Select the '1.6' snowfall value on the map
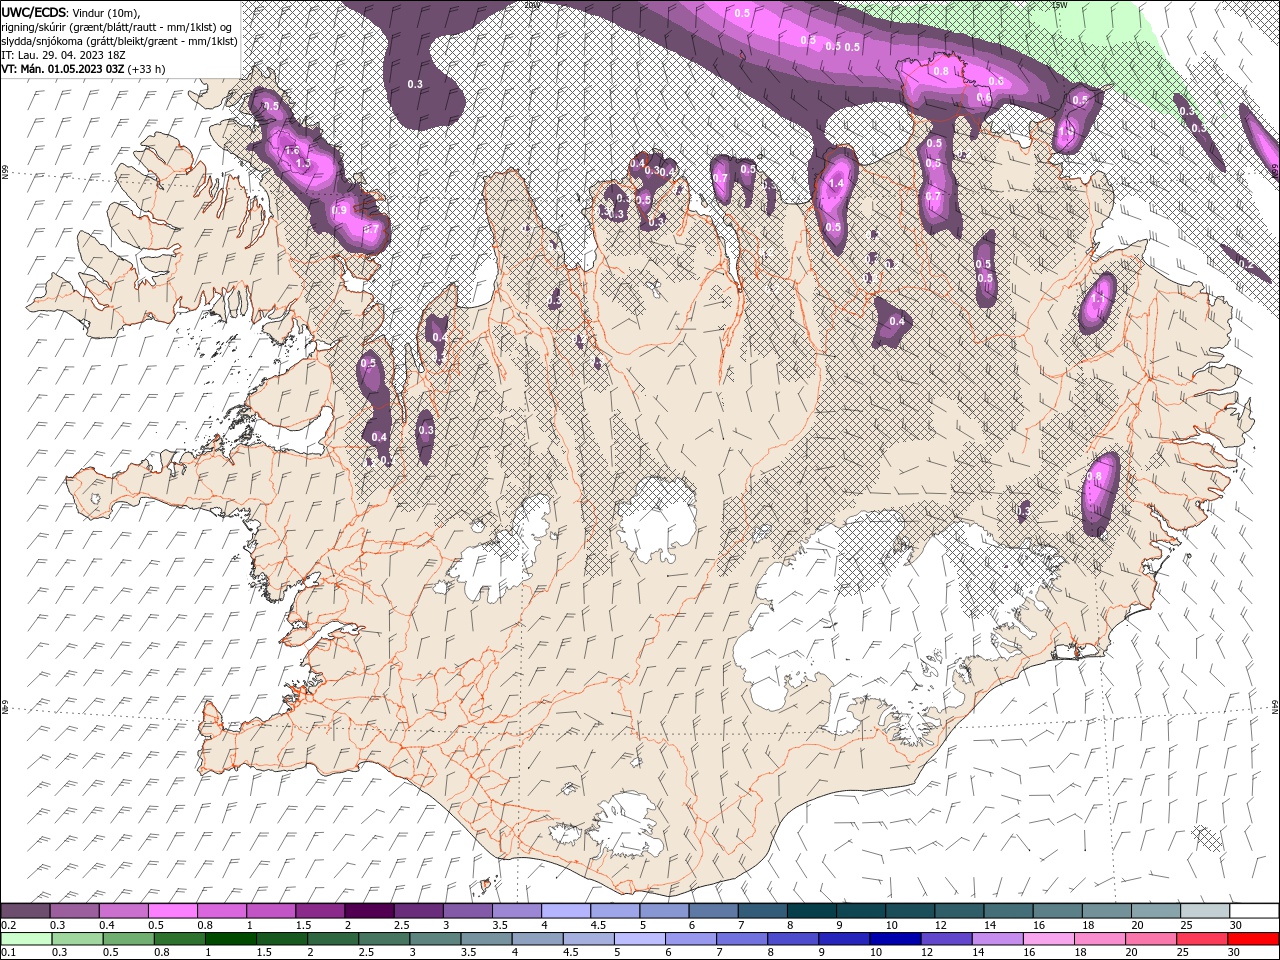The image size is (1280, 960). click(292, 150)
